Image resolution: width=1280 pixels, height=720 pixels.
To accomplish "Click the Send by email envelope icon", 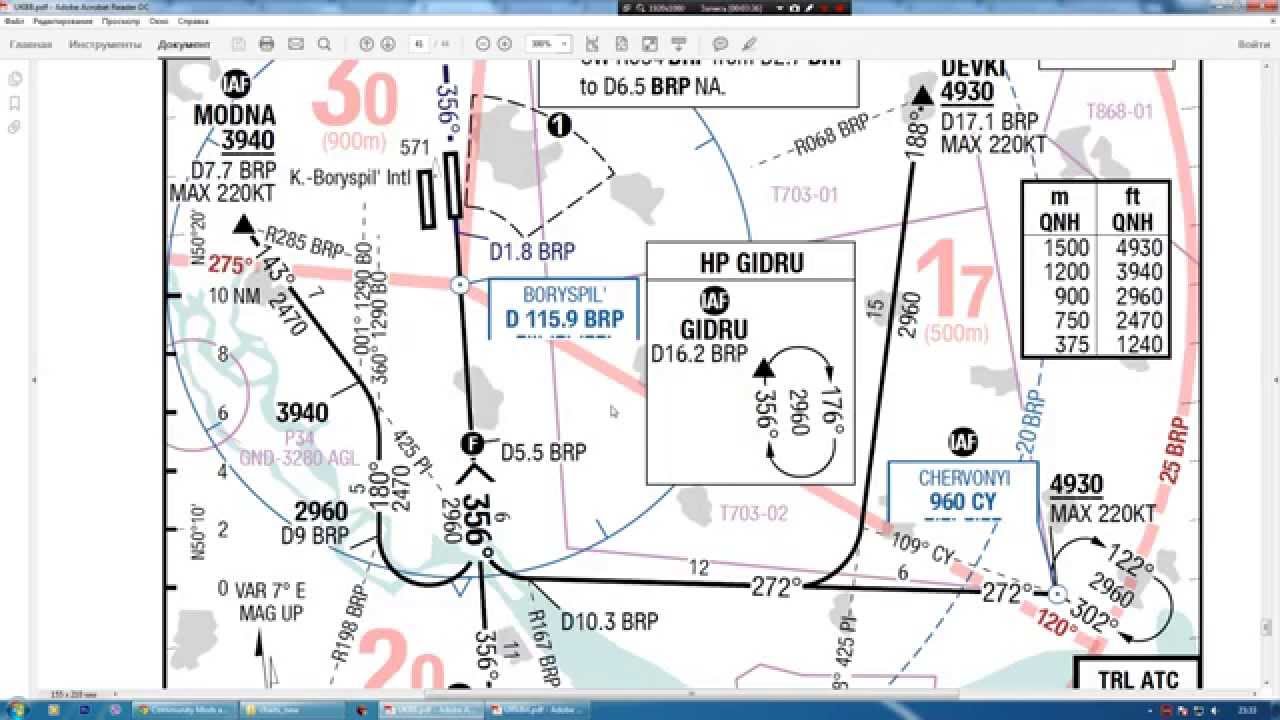I will click(x=295, y=44).
